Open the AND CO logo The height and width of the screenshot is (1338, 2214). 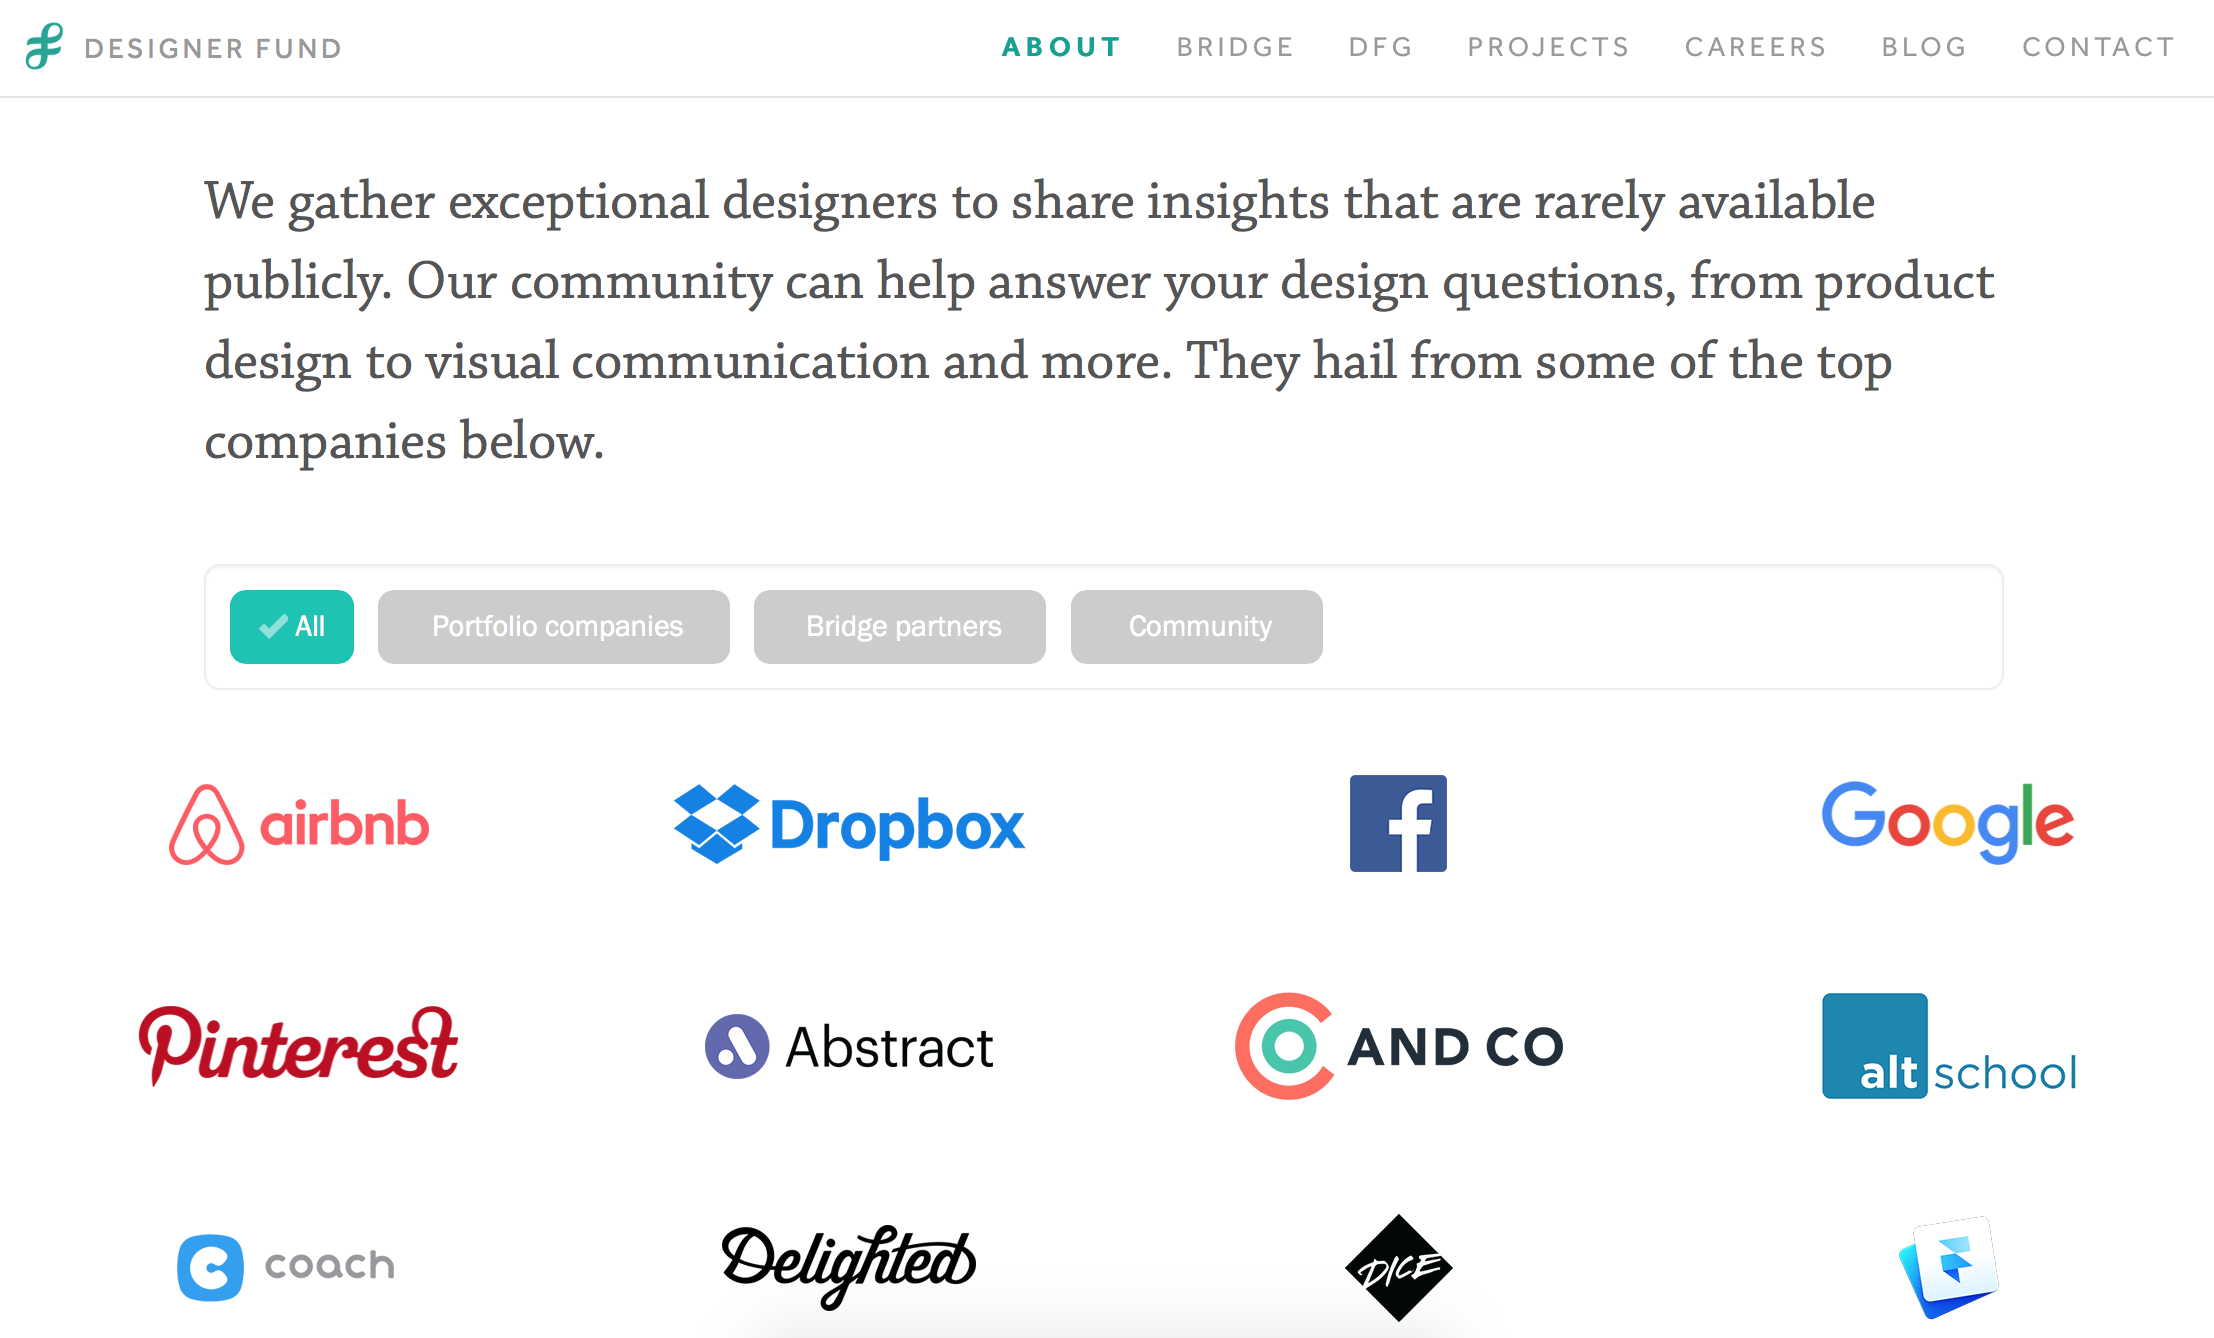pyautogui.click(x=1399, y=1046)
